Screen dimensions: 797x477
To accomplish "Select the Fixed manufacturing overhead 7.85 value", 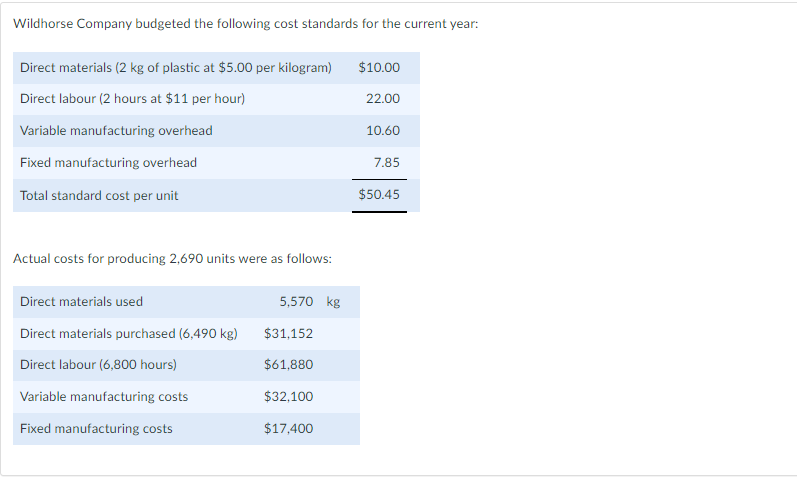I will tap(387, 163).
